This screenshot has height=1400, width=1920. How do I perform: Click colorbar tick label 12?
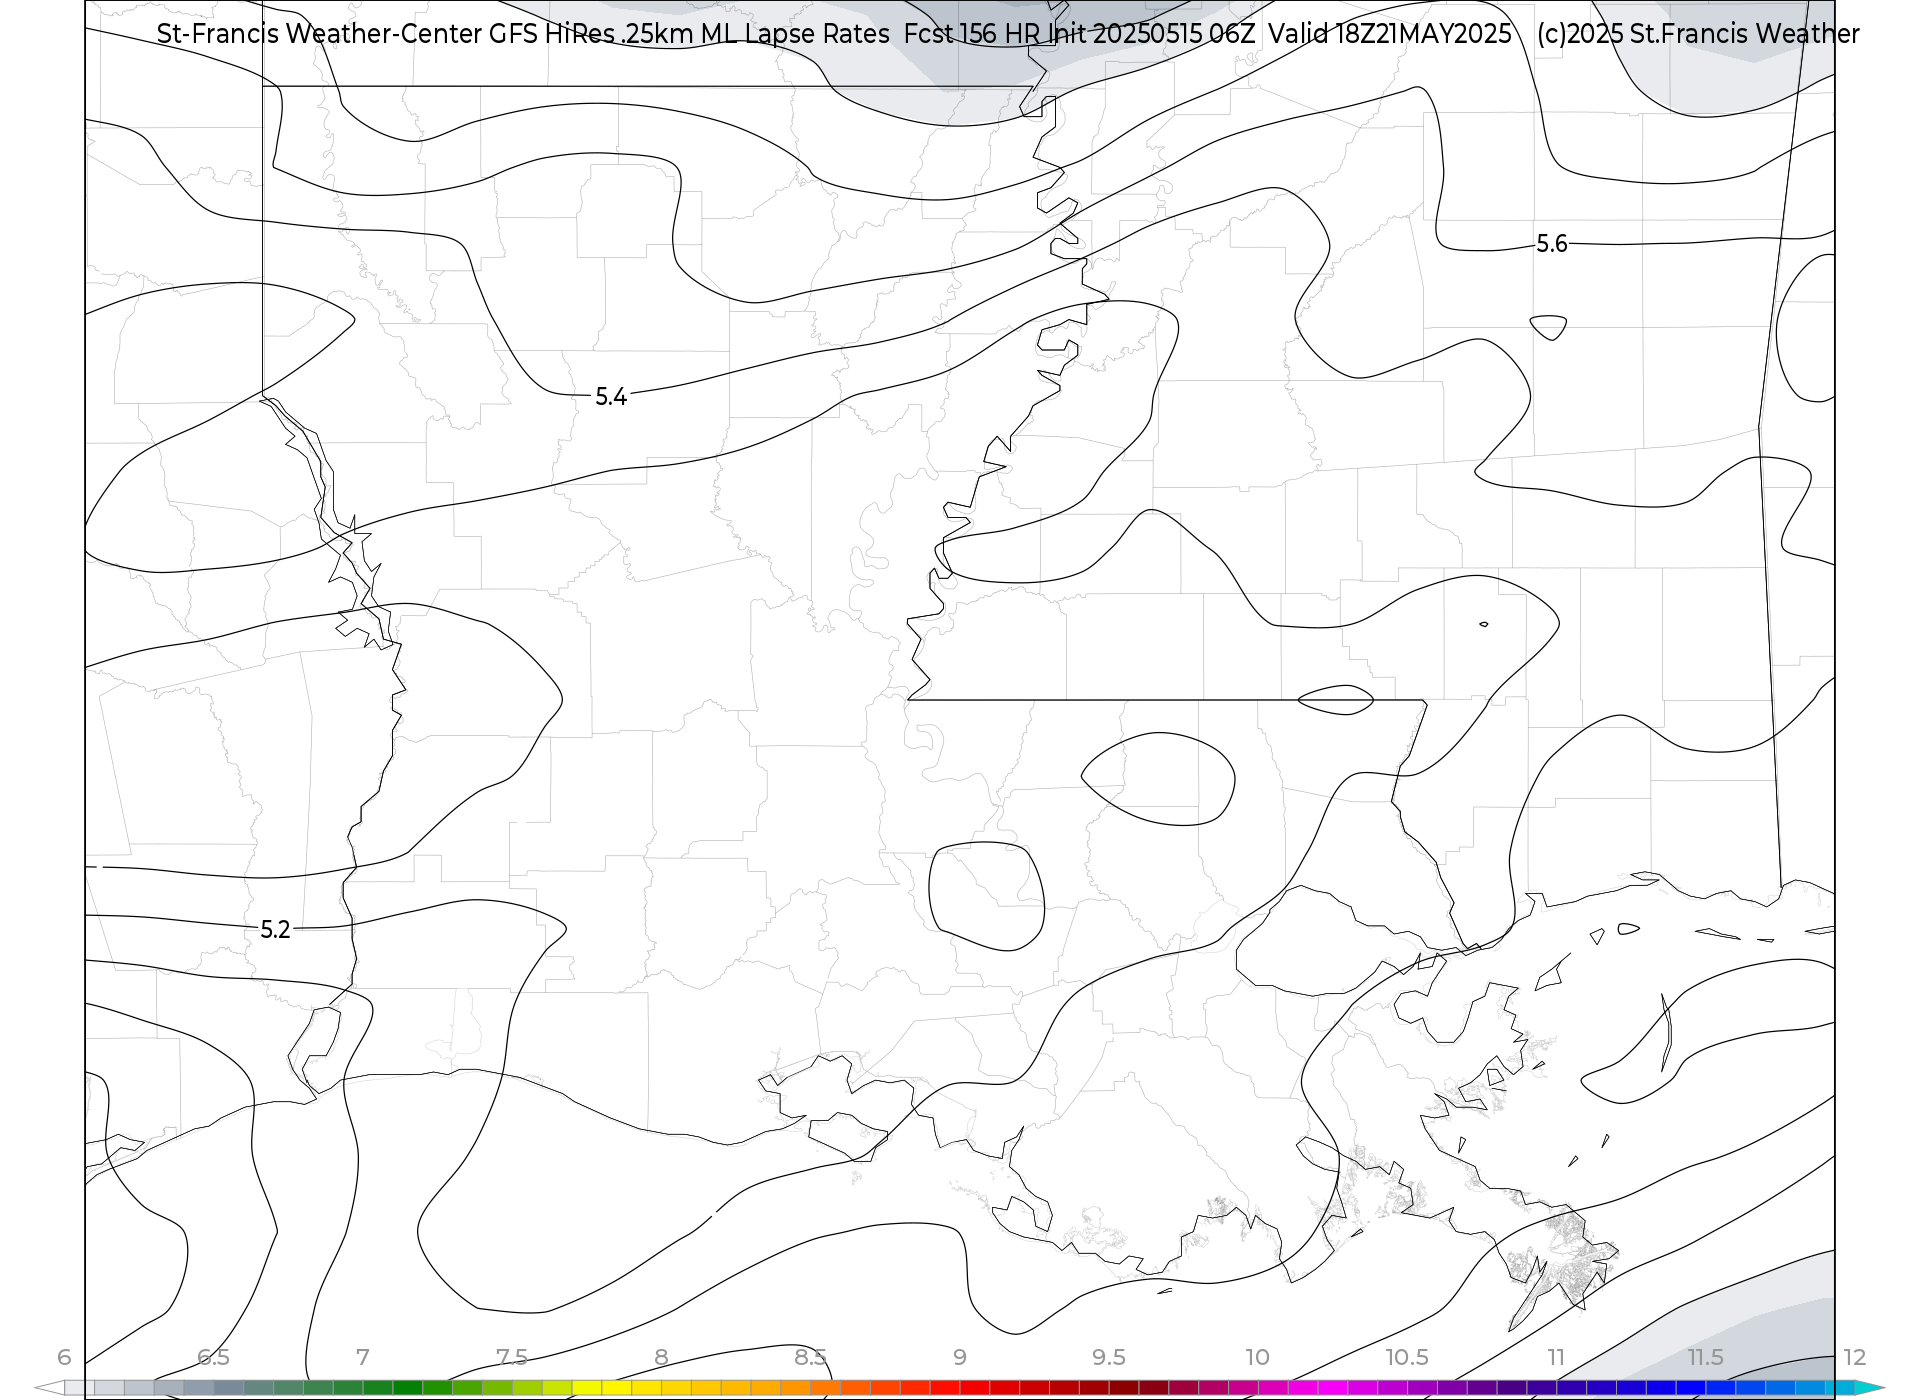tap(1855, 1357)
